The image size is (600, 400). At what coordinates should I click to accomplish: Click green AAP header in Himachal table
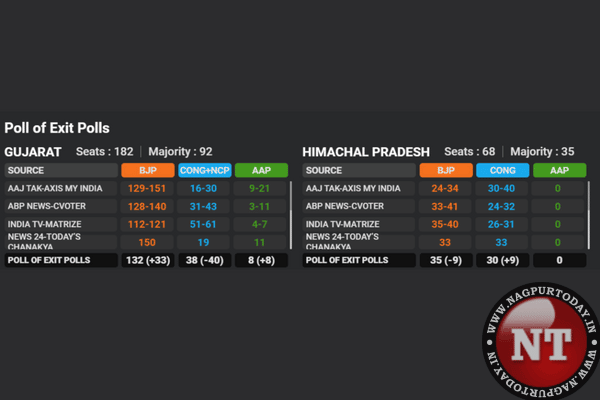pos(559,170)
